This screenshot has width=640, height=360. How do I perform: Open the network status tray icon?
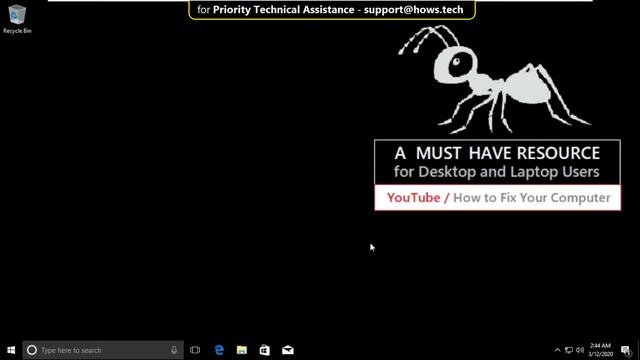point(569,350)
